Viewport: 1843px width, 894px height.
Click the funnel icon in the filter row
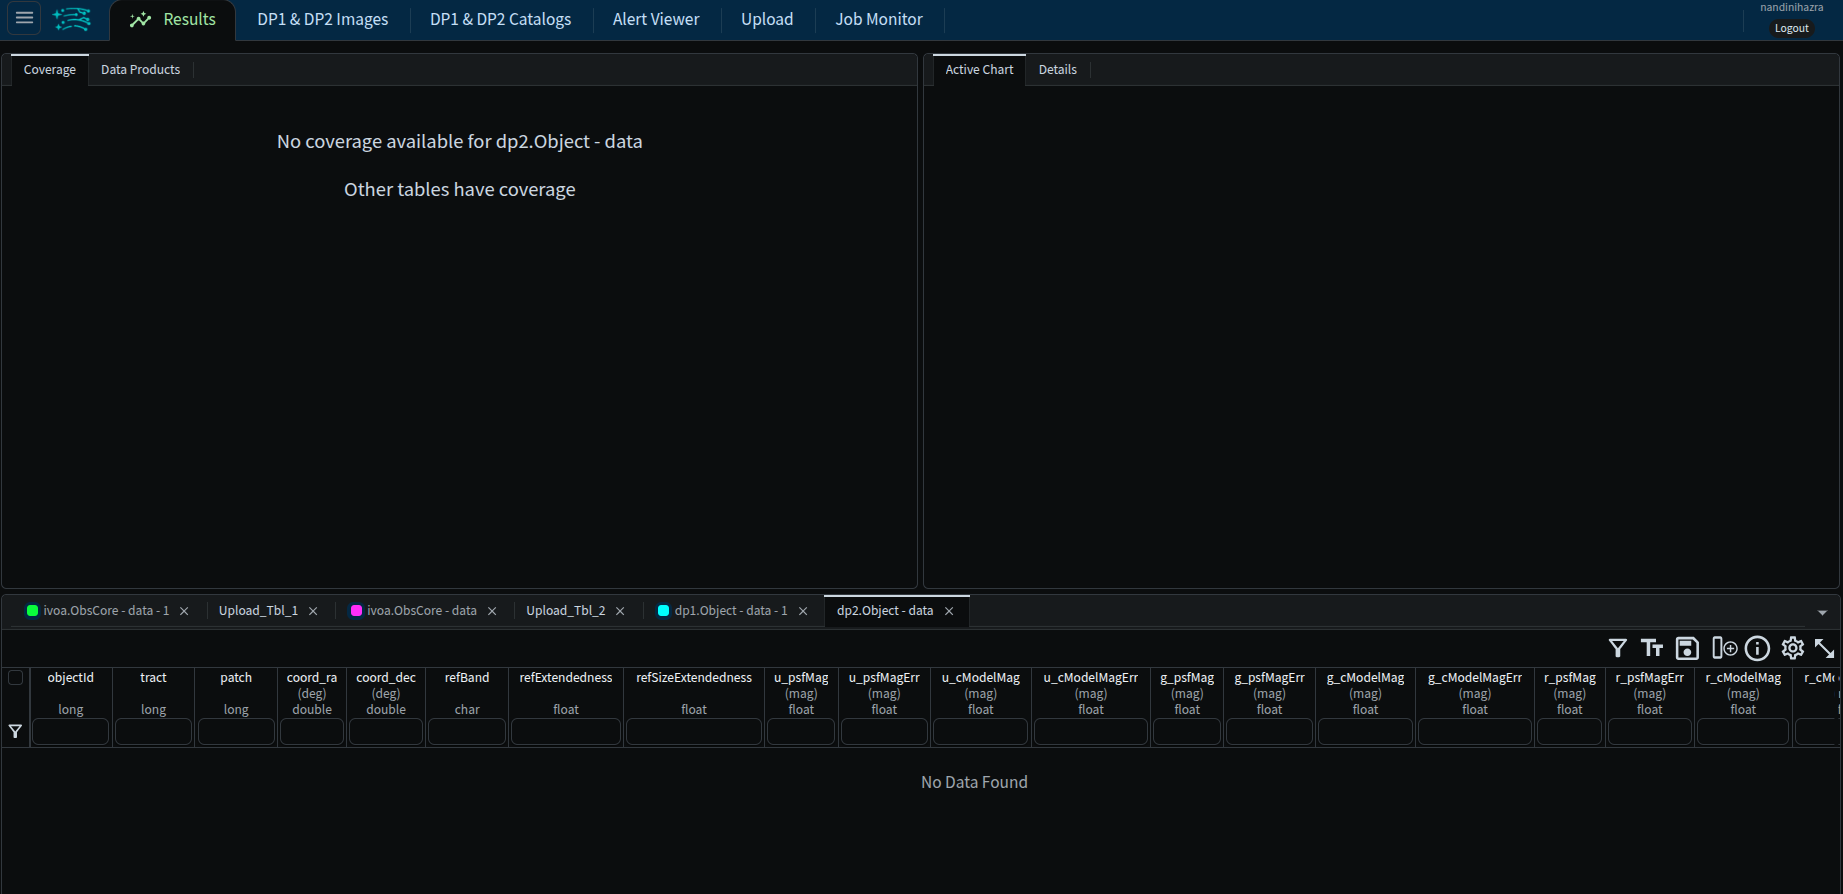pyautogui.click(x=15, y=732)
